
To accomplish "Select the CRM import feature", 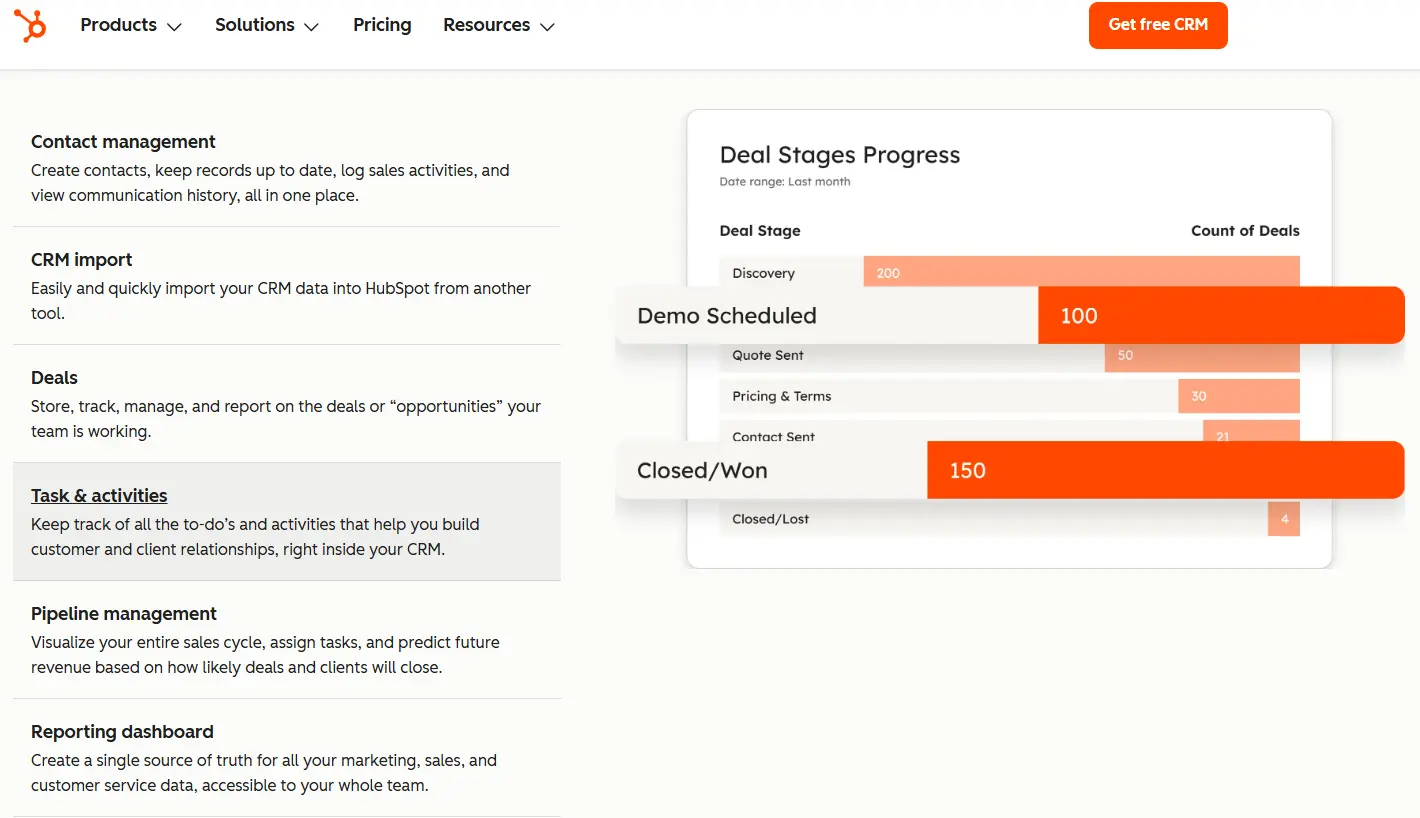I will 81,259.
